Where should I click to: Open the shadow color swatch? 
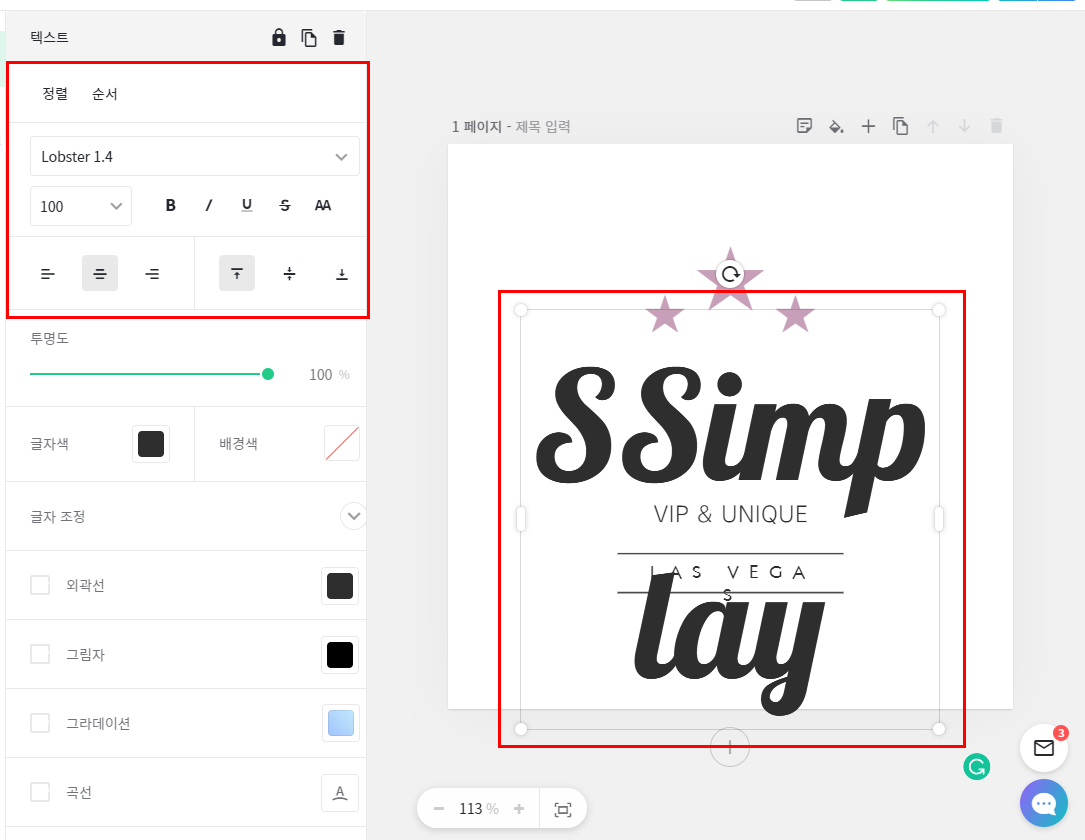(340, 655)
